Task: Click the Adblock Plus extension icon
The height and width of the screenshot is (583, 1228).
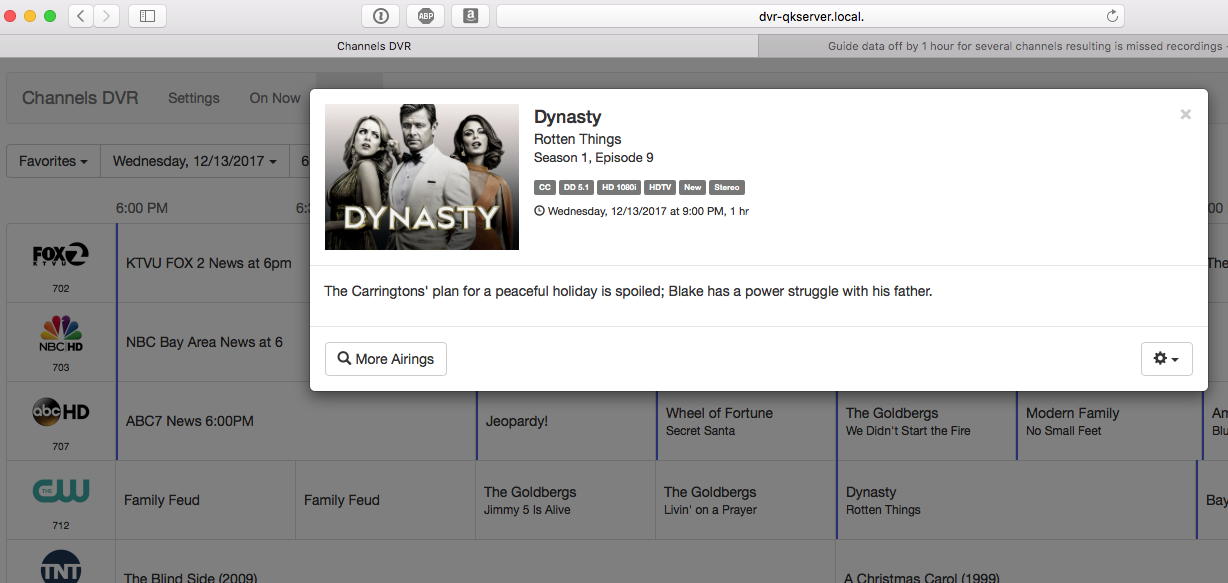Action: (x=425, y=16)
